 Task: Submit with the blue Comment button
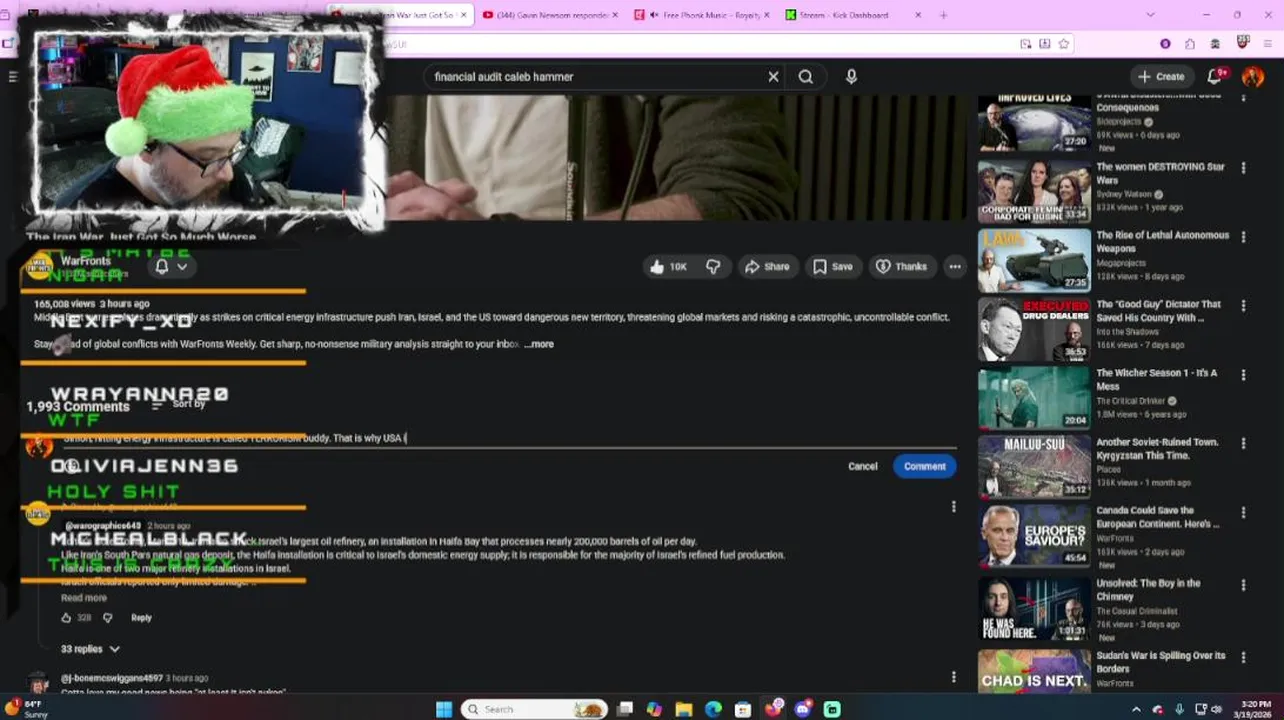(924, 466)
